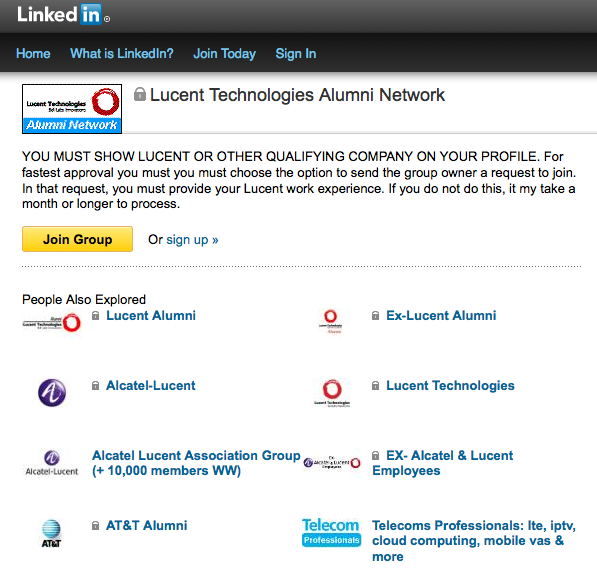This screenshot has width=597, height=577.
Task: Open the Lucent Technologies group link
Action: (450, 385)
